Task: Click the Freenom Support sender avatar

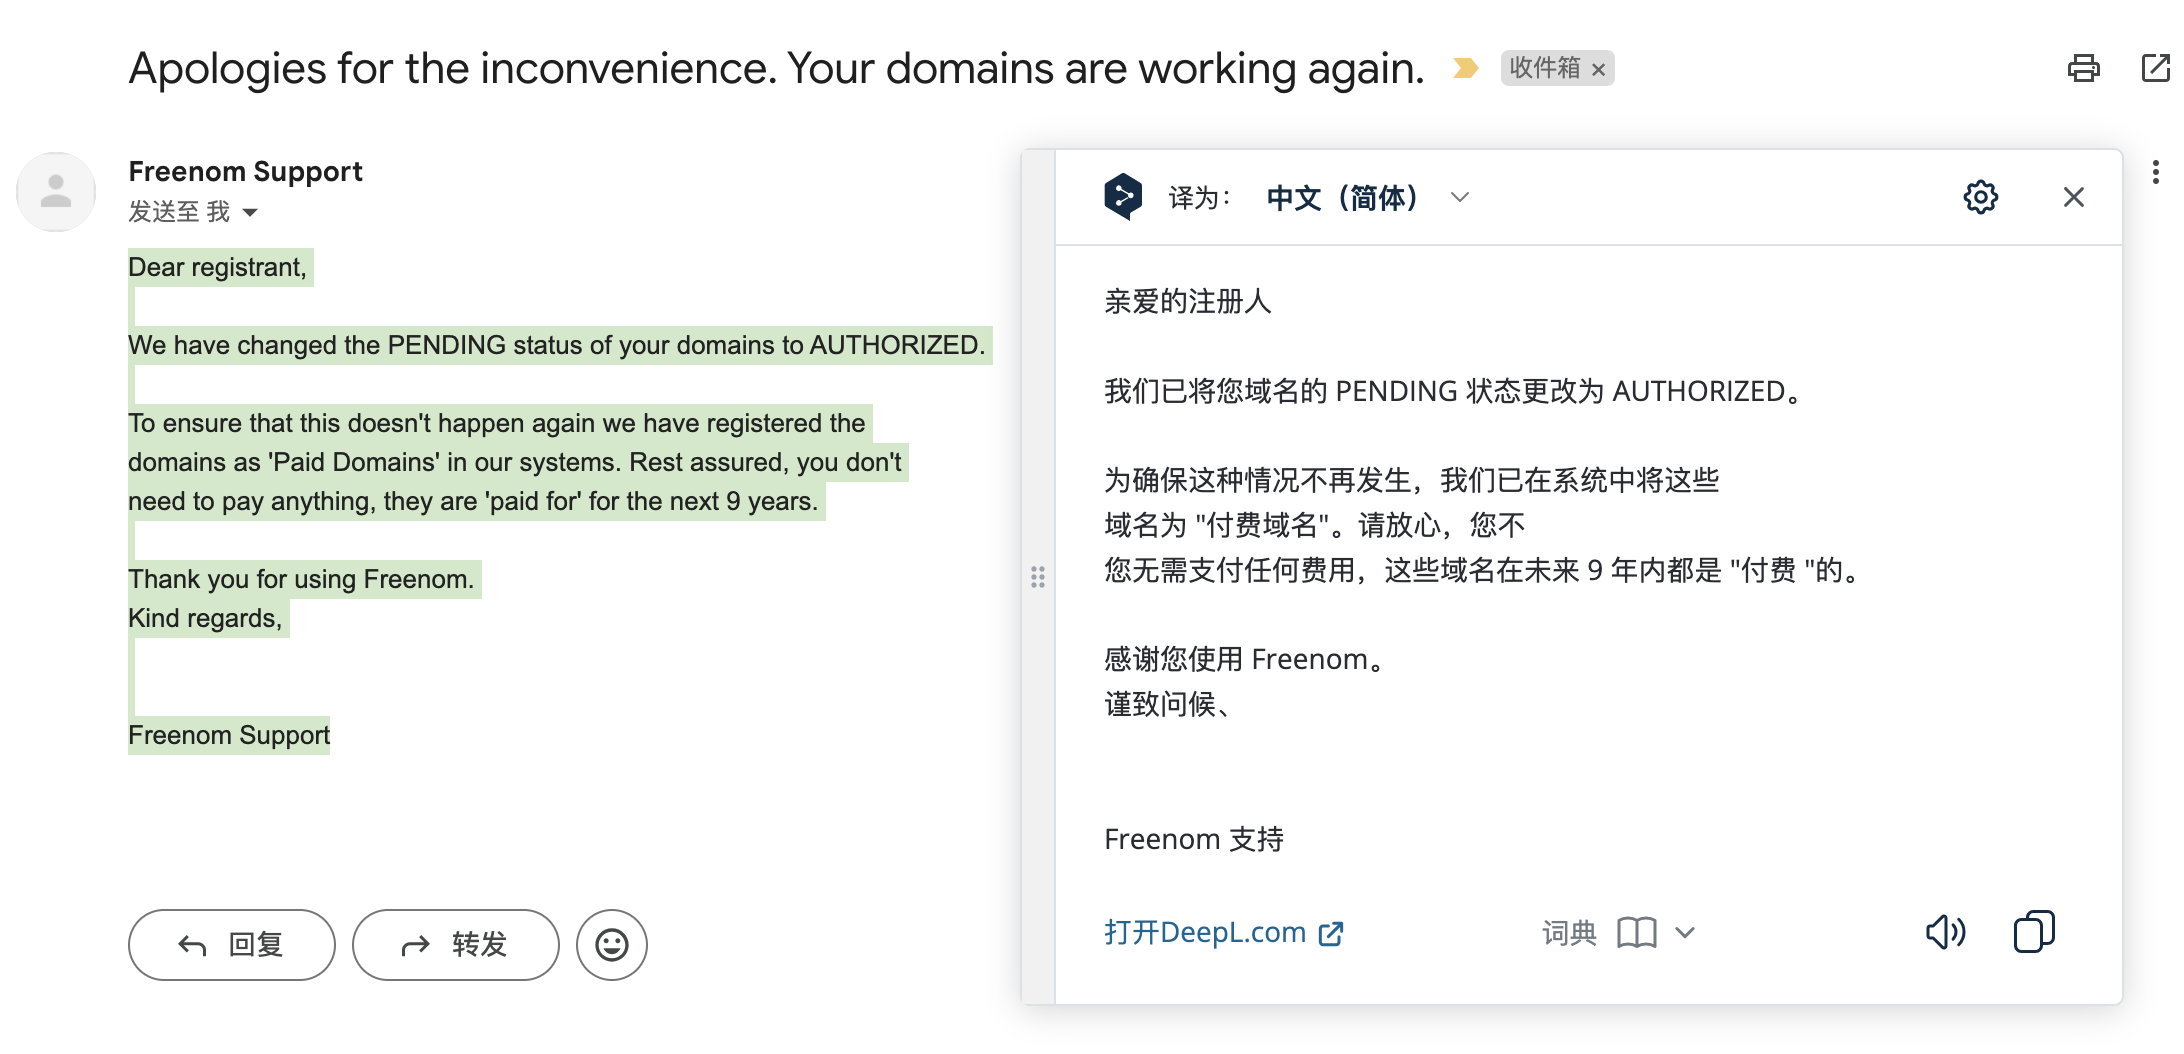Action: click(56, 192)
